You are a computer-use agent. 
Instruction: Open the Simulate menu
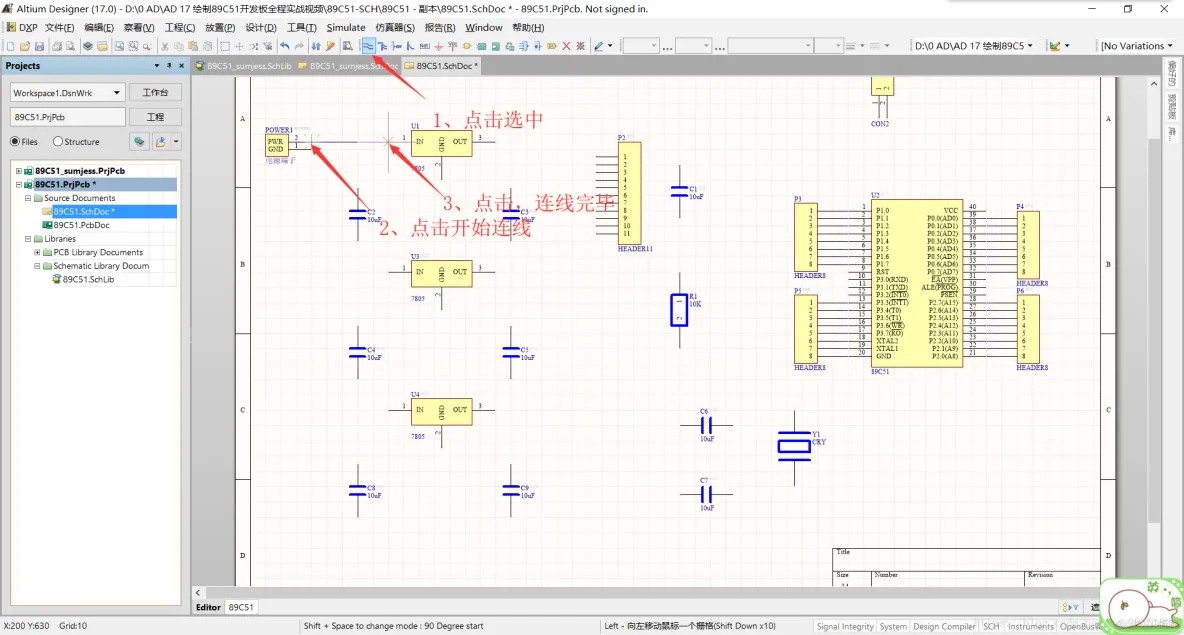[x=346, y=27]
